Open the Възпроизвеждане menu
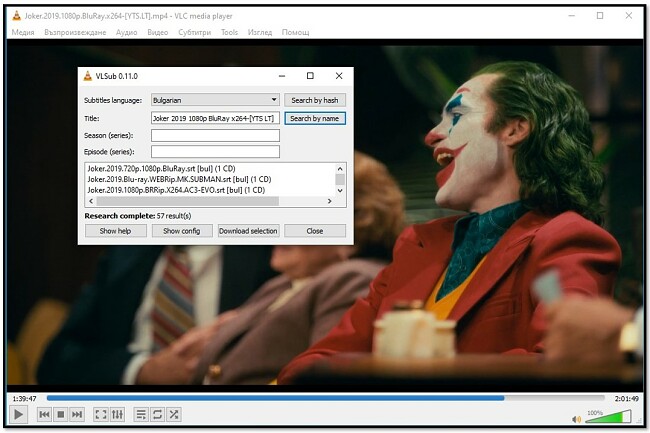This screenshot has width=650, height=433. click(x=75, y=32)
